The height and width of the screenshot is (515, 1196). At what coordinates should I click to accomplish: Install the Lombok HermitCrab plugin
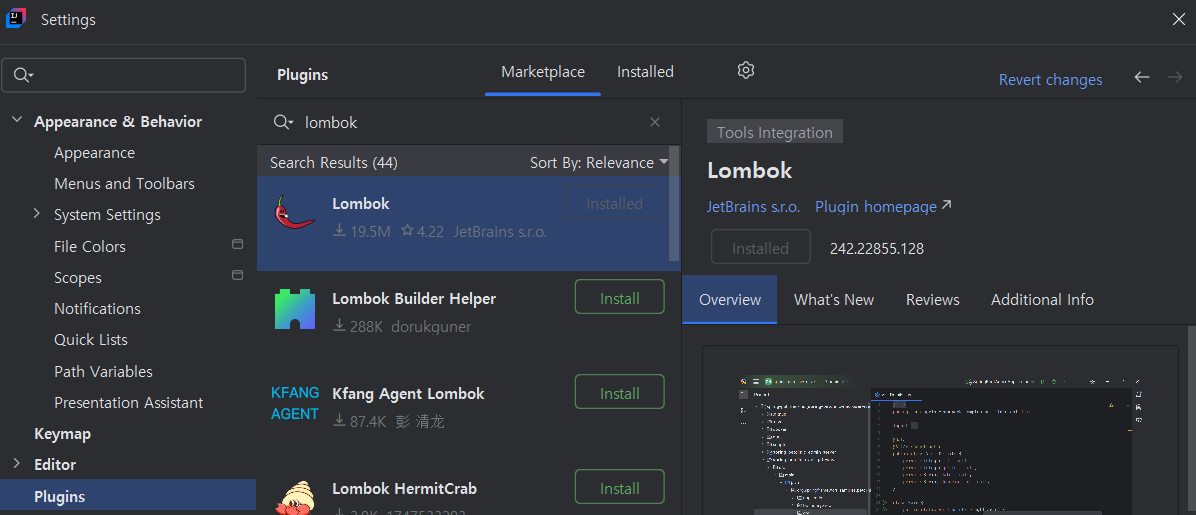tap(619, 488)
